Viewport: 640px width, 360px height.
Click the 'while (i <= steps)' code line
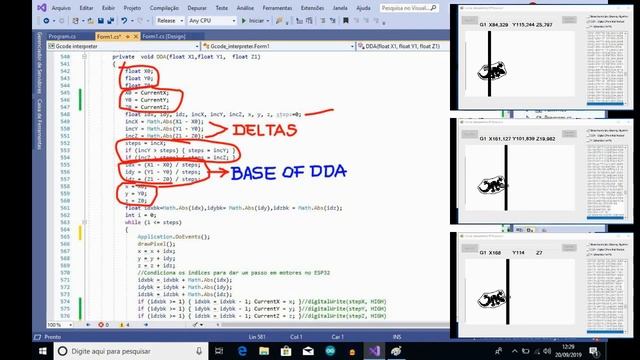pyautogui.click(x=153, y=222)
